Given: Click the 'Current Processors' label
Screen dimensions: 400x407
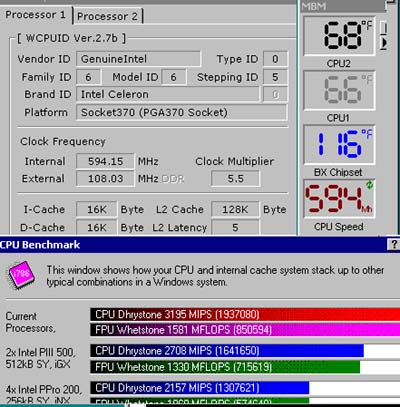Looking at the screenshot, I should click(x=30, y=322).
